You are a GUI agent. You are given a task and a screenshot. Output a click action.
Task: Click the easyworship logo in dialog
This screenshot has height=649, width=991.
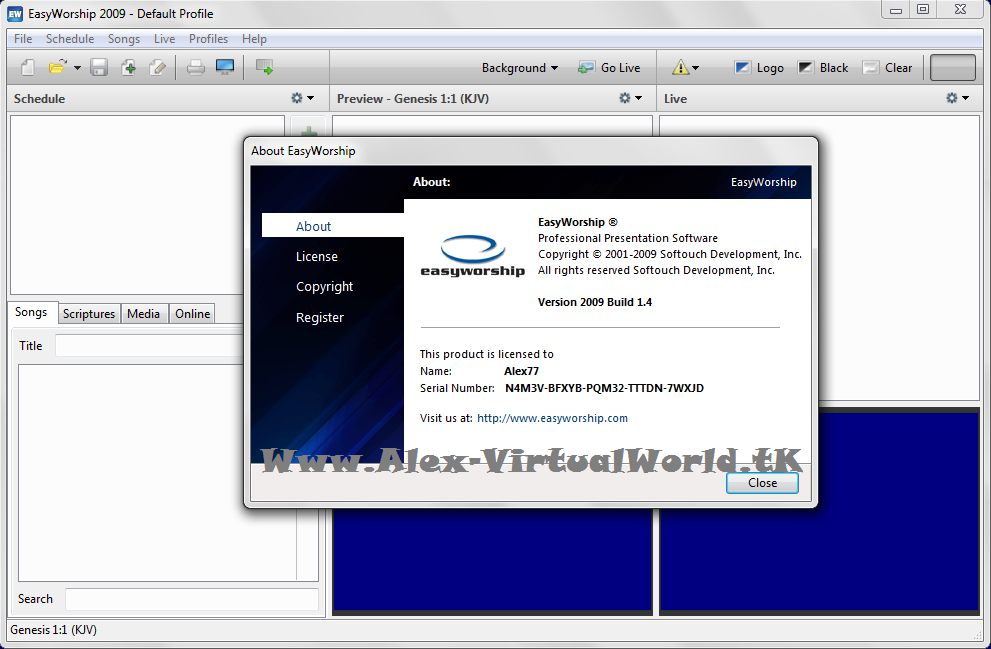[473, 255]
